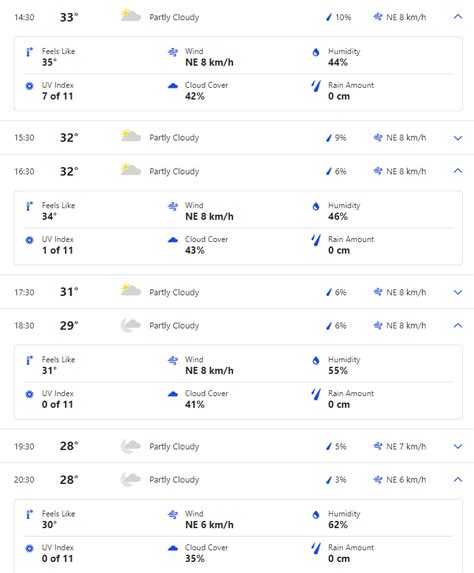474x573 pixels.
Task: Click the partly cloudy sun icon at 14:30
Action: pyautogui.click(x=131, y=16)
